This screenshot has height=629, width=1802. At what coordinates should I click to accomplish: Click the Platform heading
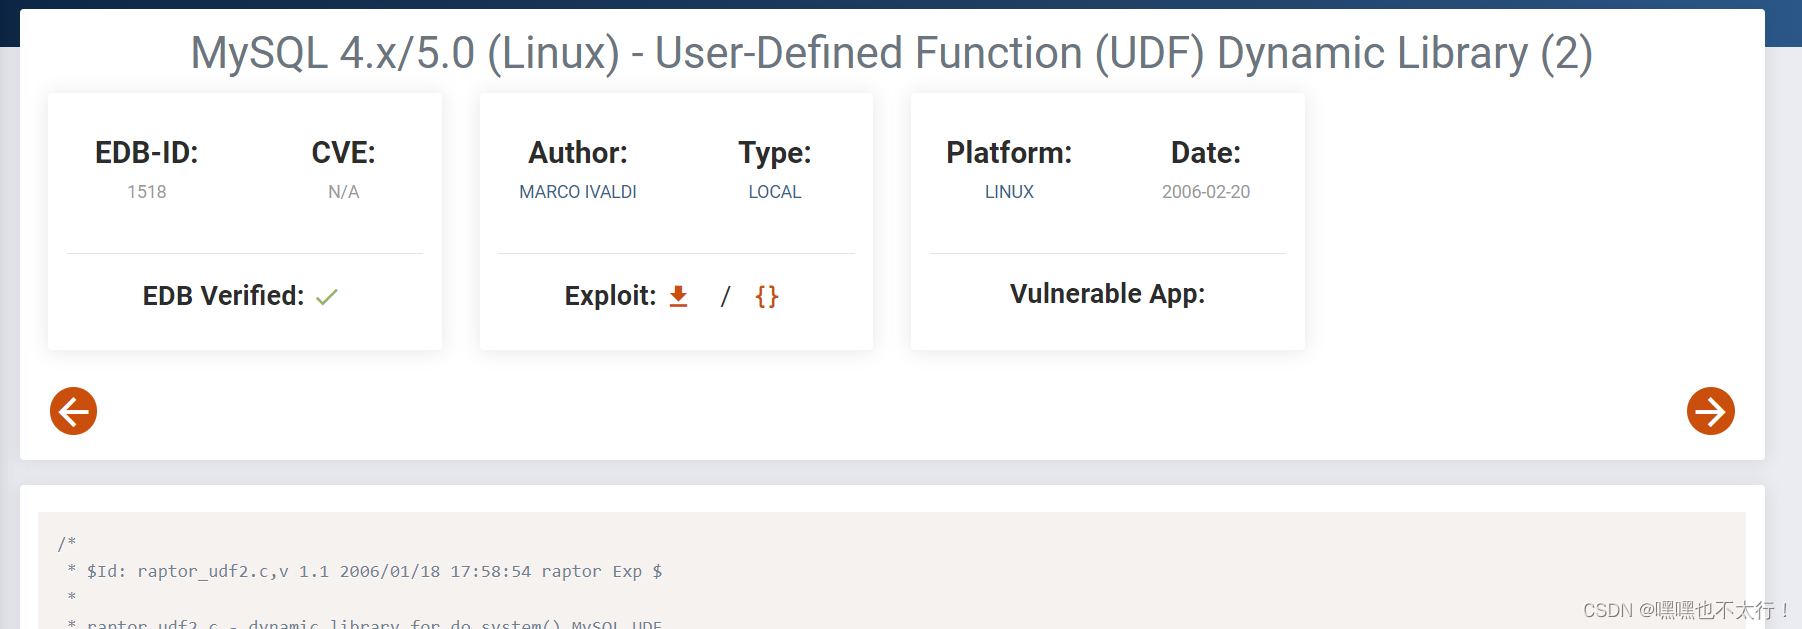1009,153
